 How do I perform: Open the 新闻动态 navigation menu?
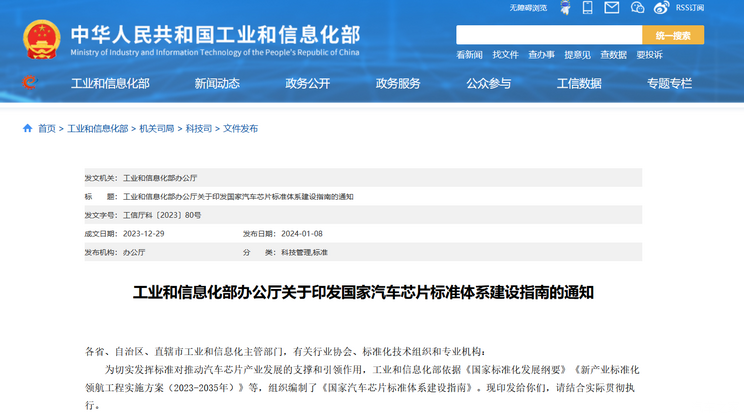(217, 84)
